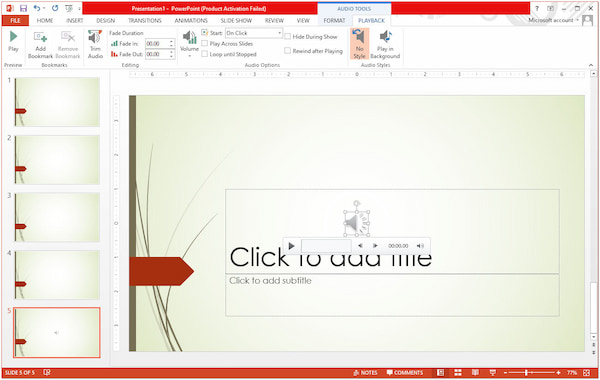Click the speaker audio icon on slide
600x380 pixels.
tap(357, 223)
